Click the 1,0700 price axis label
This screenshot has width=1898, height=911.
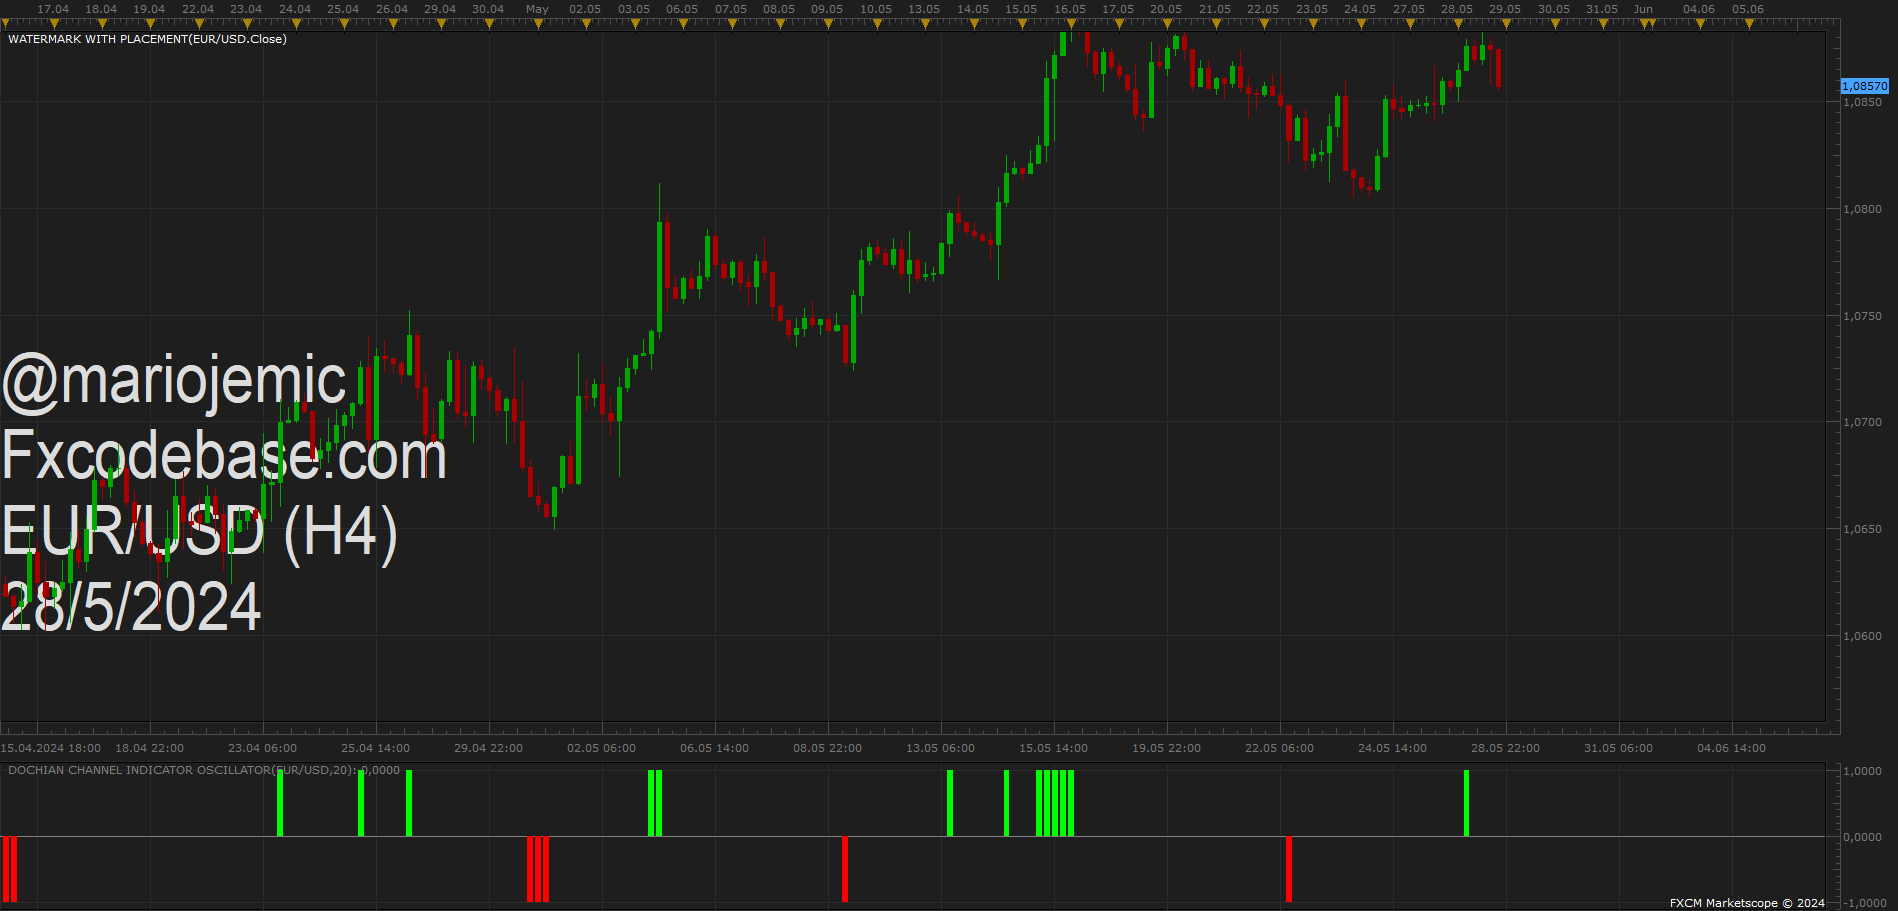[x=1863, y=422]
